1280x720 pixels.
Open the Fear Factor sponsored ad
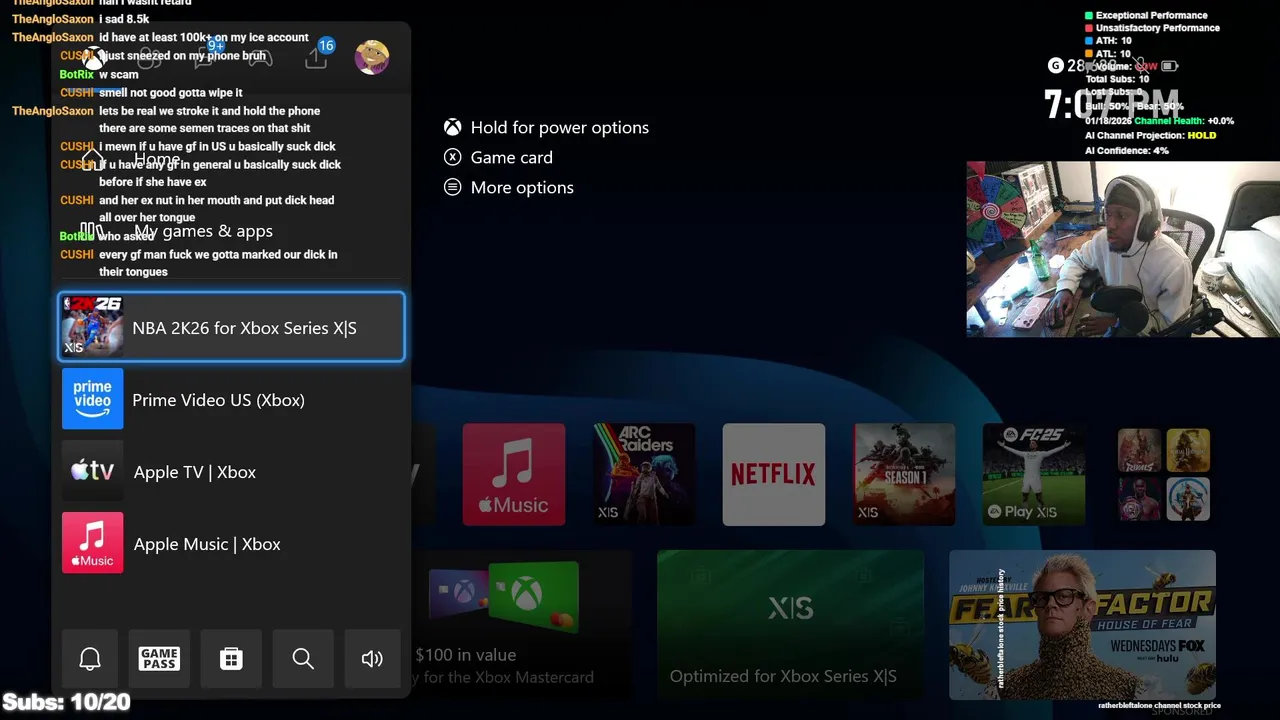(1082, 624)
